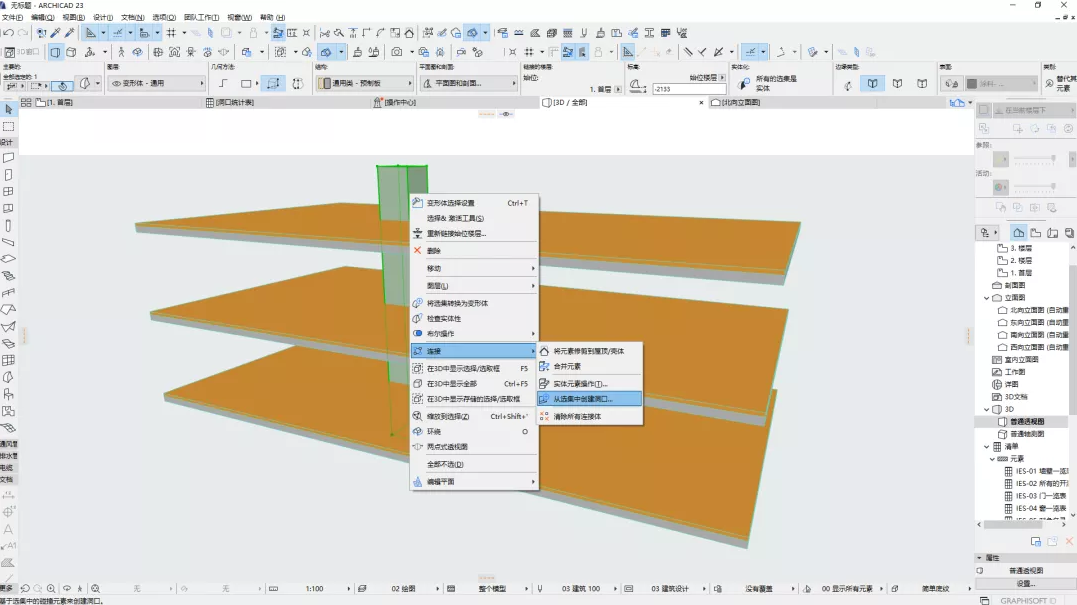This screenshot has height=605, width=1077.
Task: Open the 设计(I) menu
Action: [102, 18]
